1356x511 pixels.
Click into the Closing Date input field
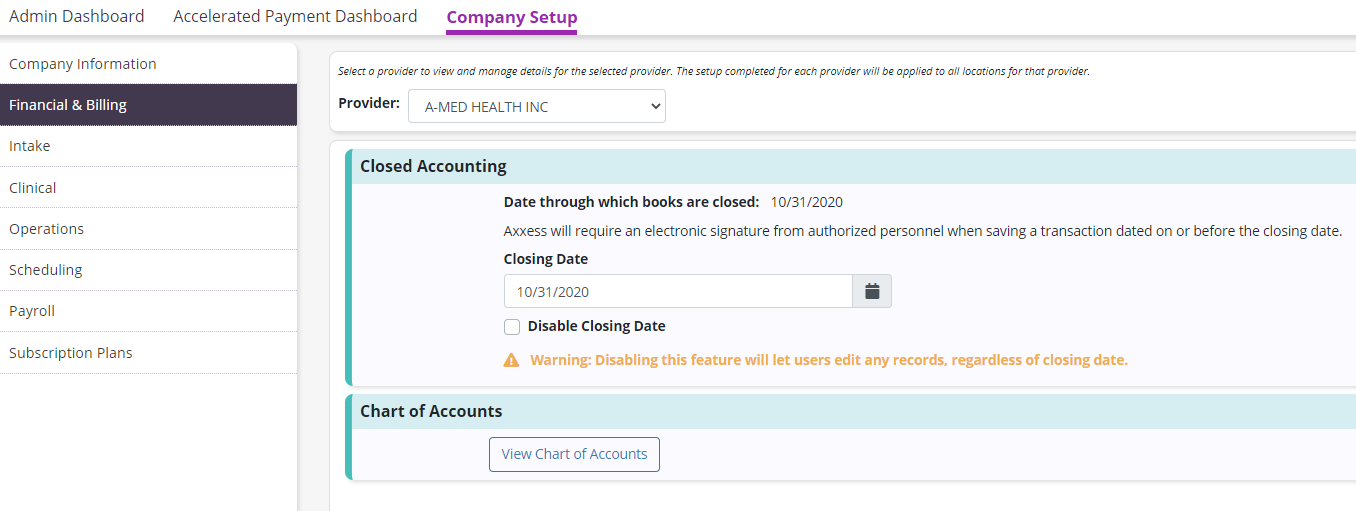tap(677, 291)
